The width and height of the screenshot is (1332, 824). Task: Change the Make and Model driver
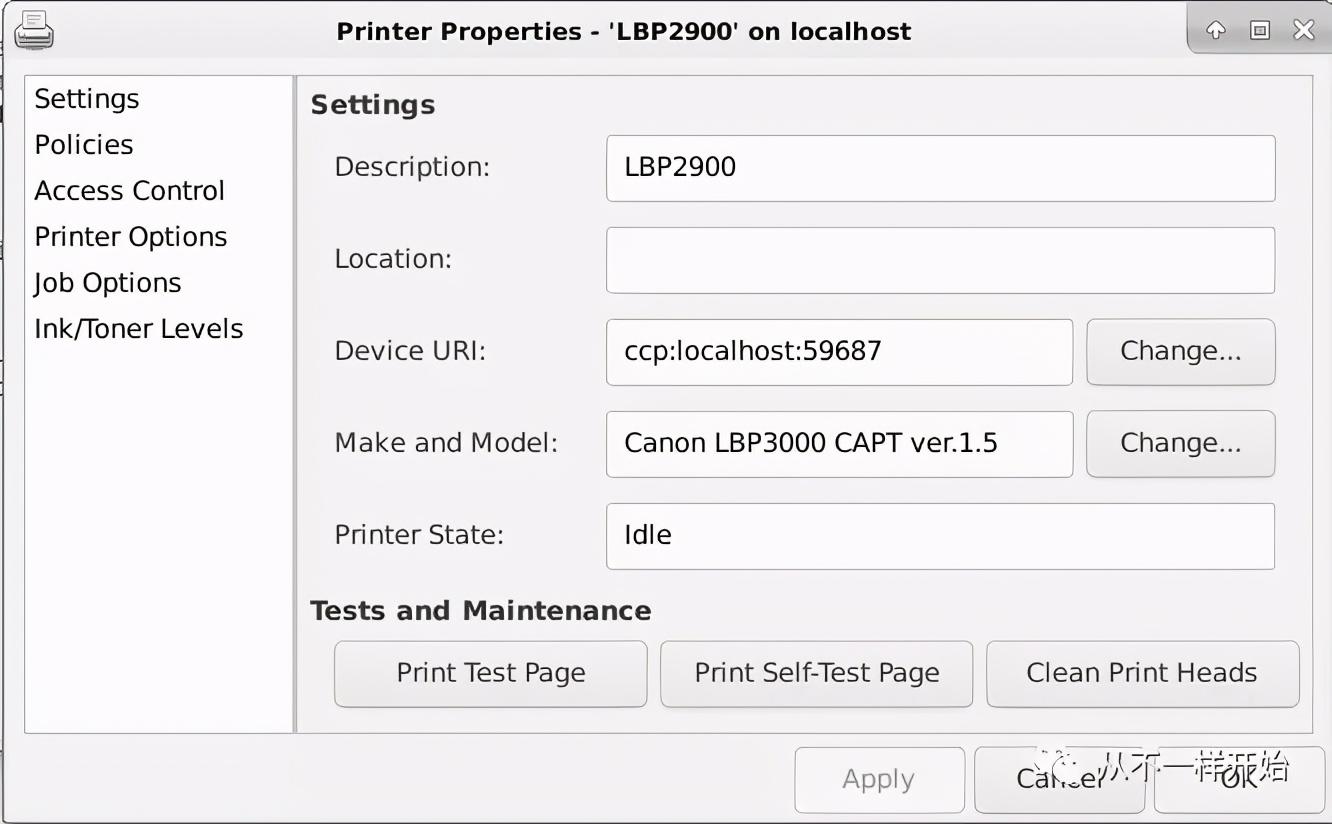pyautogui.click(x=1181, y=444)
